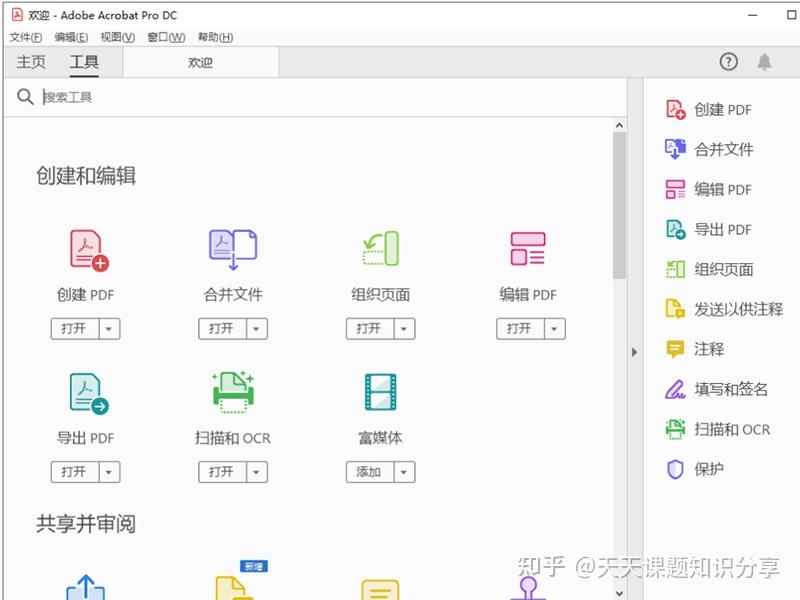Select 扫描和 OCR icon in right sidebar
The width and height of the screenshot is (800, 600).
[676, 429]
